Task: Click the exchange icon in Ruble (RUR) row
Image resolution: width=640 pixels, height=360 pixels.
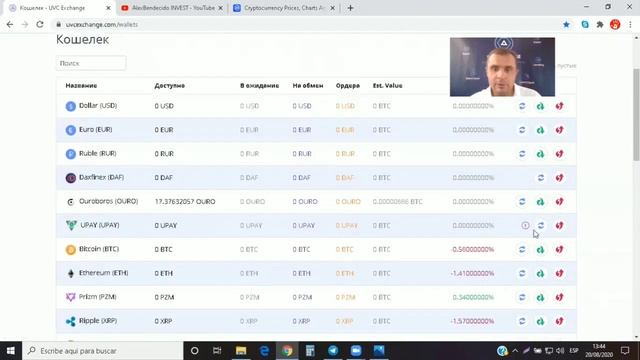Action: (522, 154)
